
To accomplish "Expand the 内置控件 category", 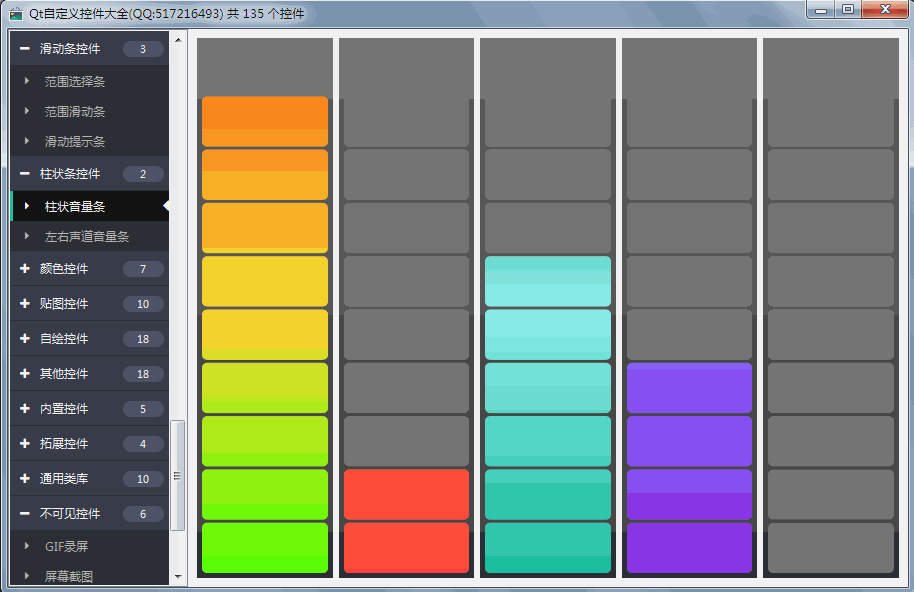I will pos(64,409).
